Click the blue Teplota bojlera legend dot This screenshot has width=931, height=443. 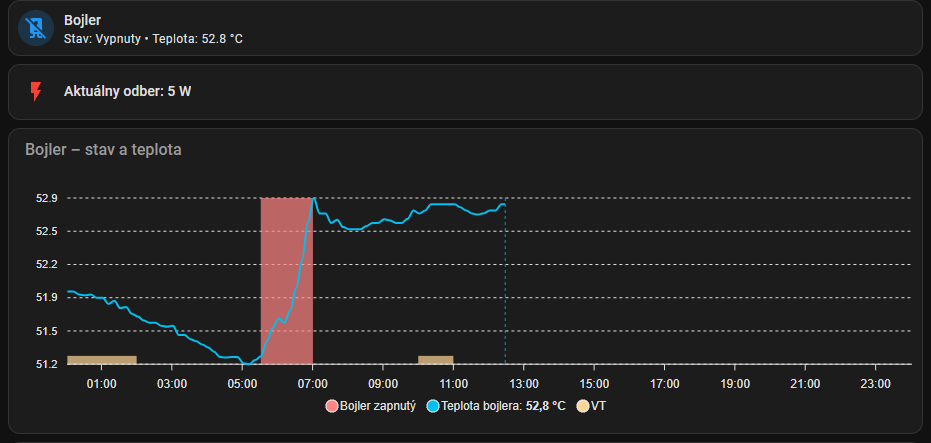click(x=433, y=407)
